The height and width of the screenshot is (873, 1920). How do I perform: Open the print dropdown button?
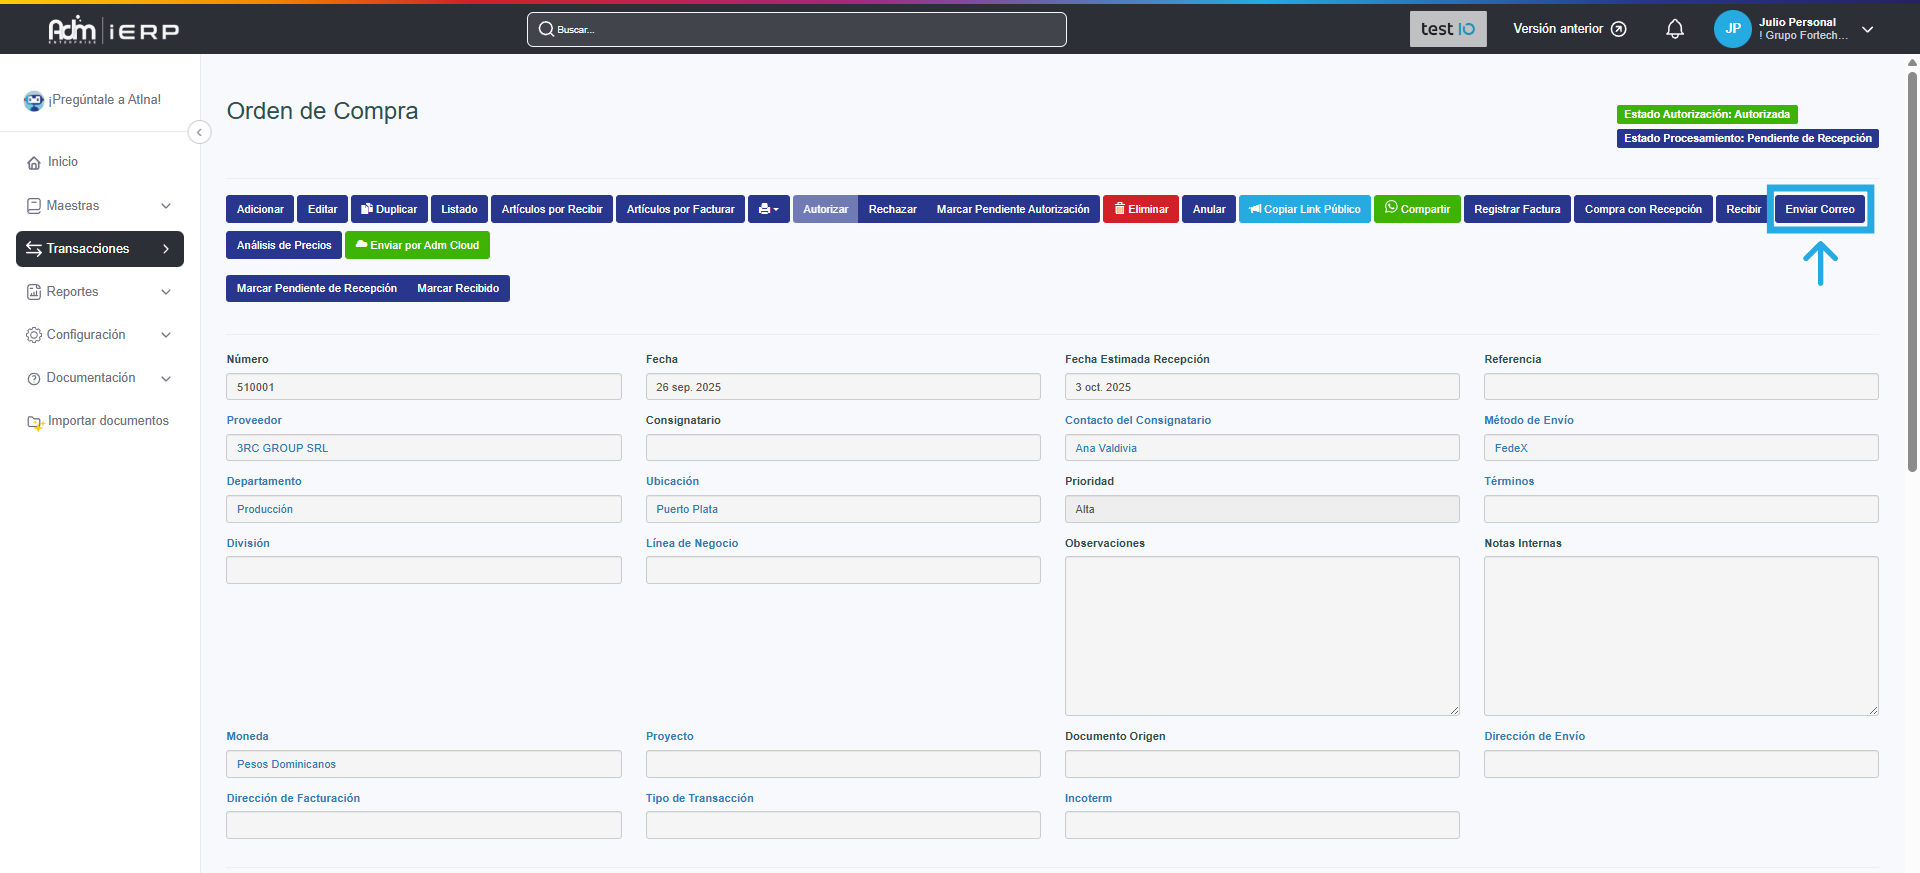[x=768, y=209]
